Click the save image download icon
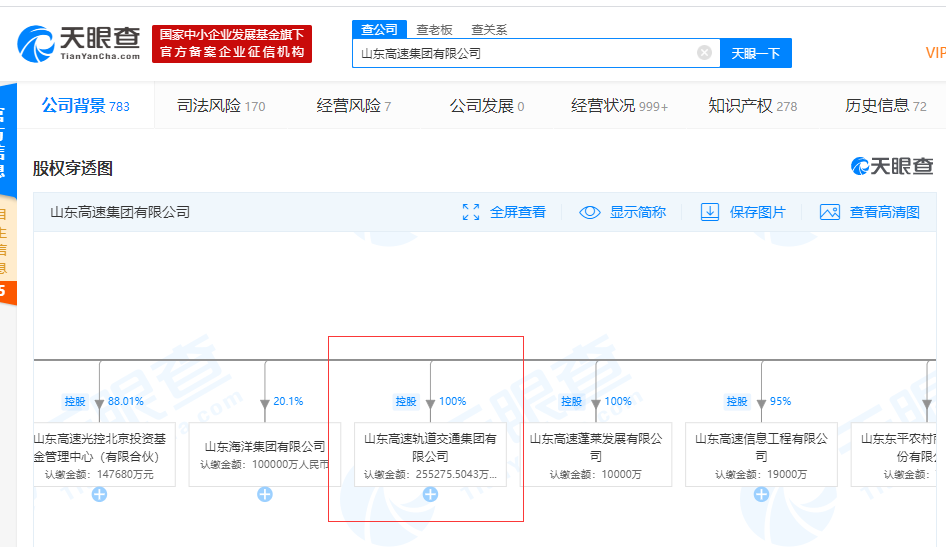 point(710,212)
